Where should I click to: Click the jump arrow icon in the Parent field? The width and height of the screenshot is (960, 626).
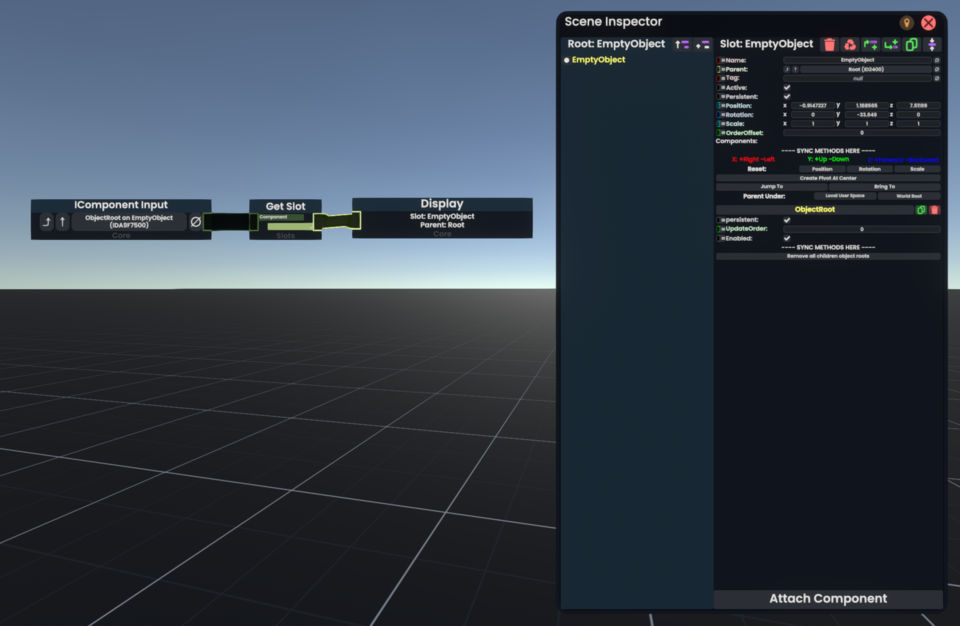[x=788, y=69]
